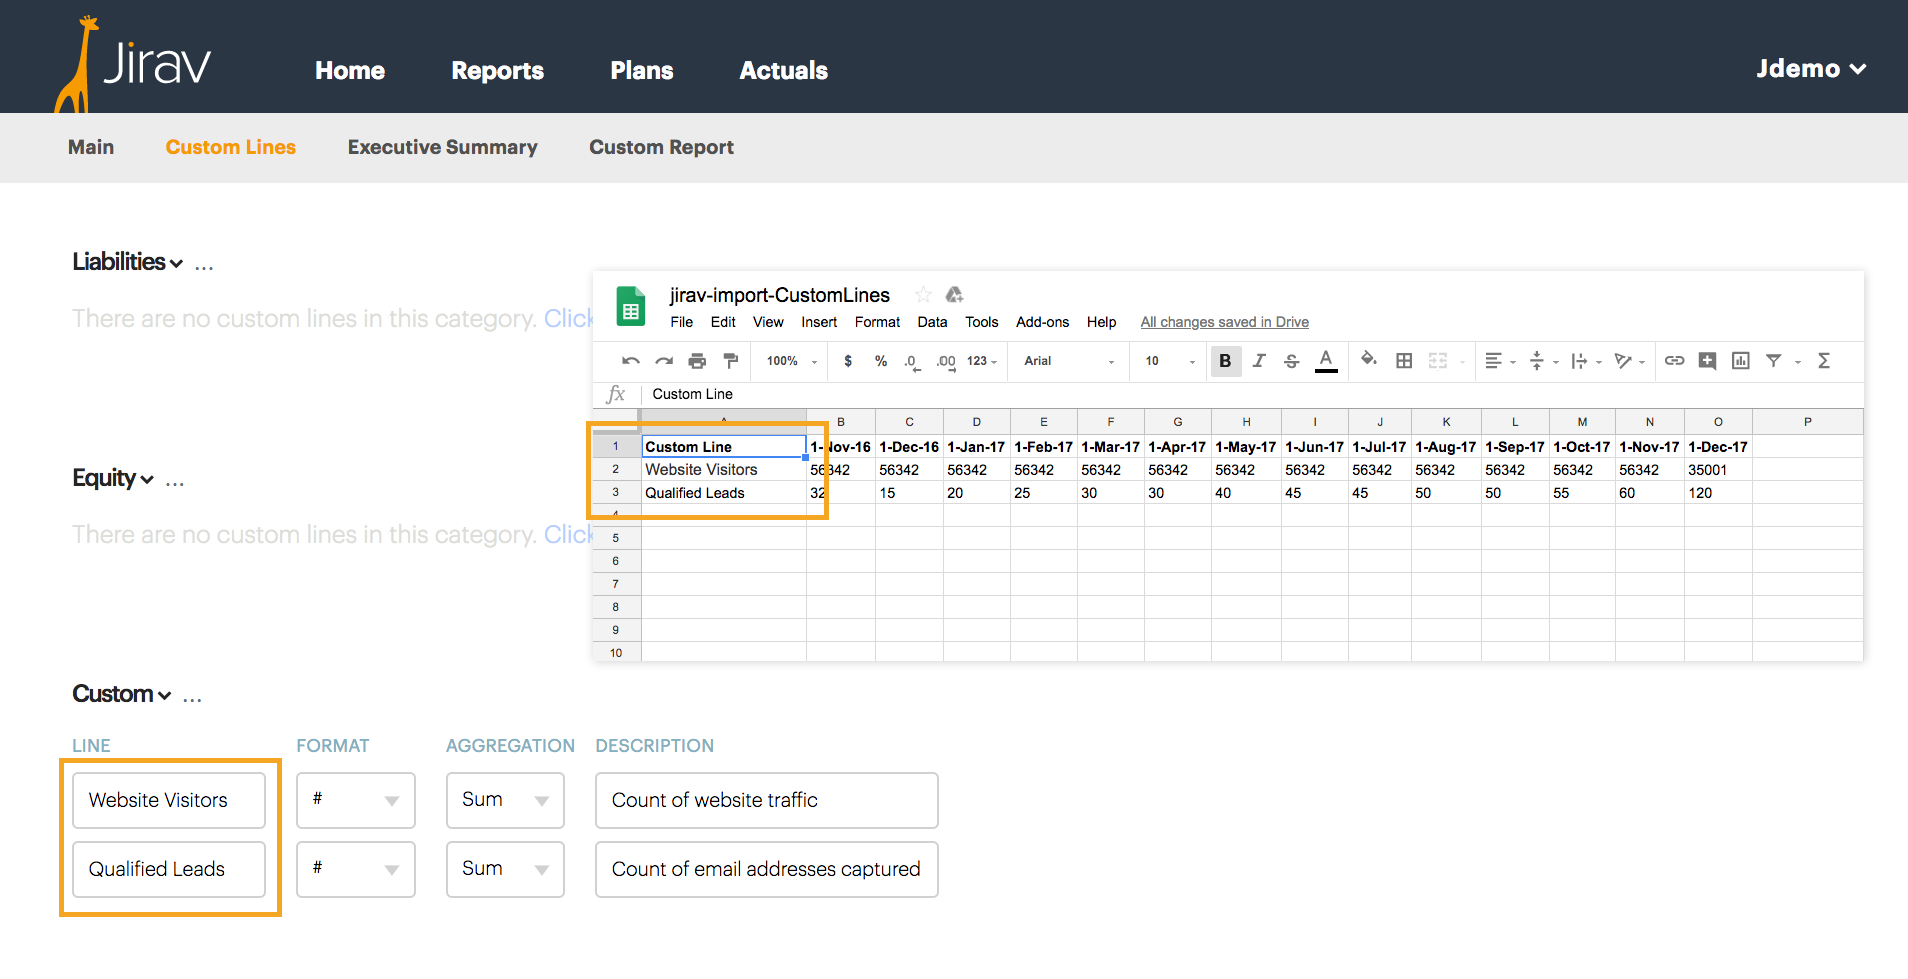Image resolution: width=1908 pixels, height=979 pixels.
Task: Open the Aggregation dropdown for Qualified Leads
Action: tap(505, 869)
